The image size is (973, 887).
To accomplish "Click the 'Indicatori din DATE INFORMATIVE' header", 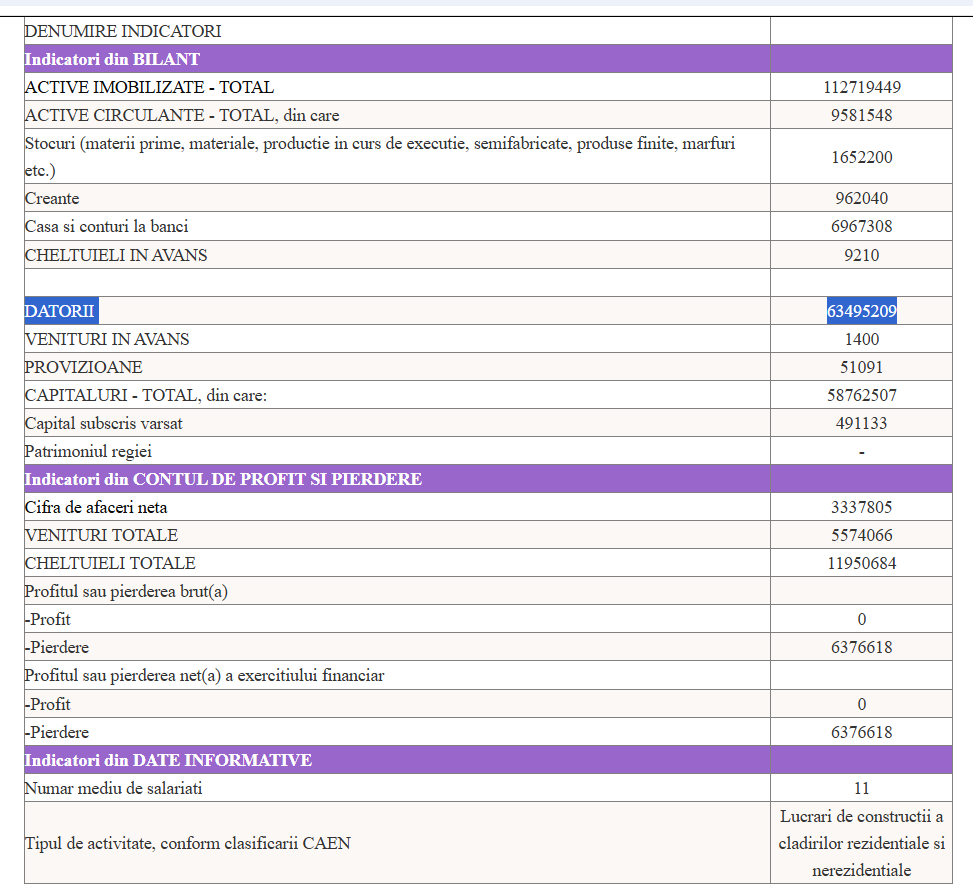I will tap(168, 760).
